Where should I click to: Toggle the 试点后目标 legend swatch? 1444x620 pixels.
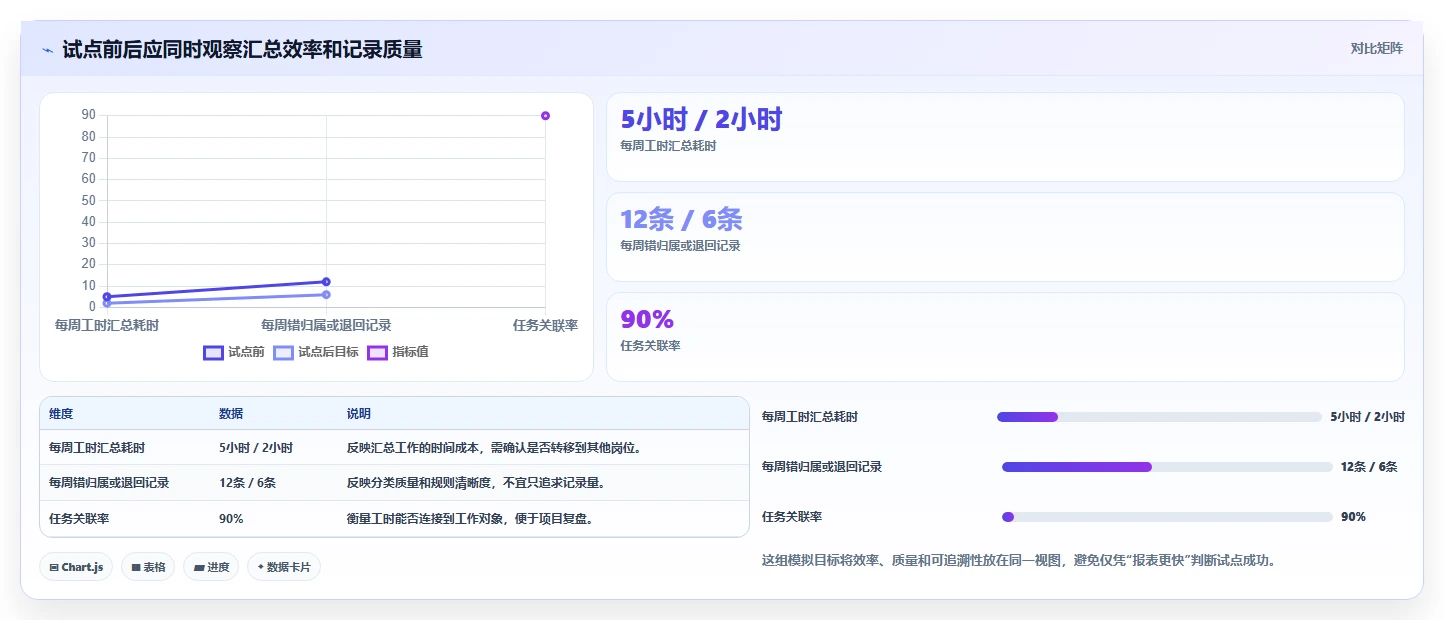284,352
